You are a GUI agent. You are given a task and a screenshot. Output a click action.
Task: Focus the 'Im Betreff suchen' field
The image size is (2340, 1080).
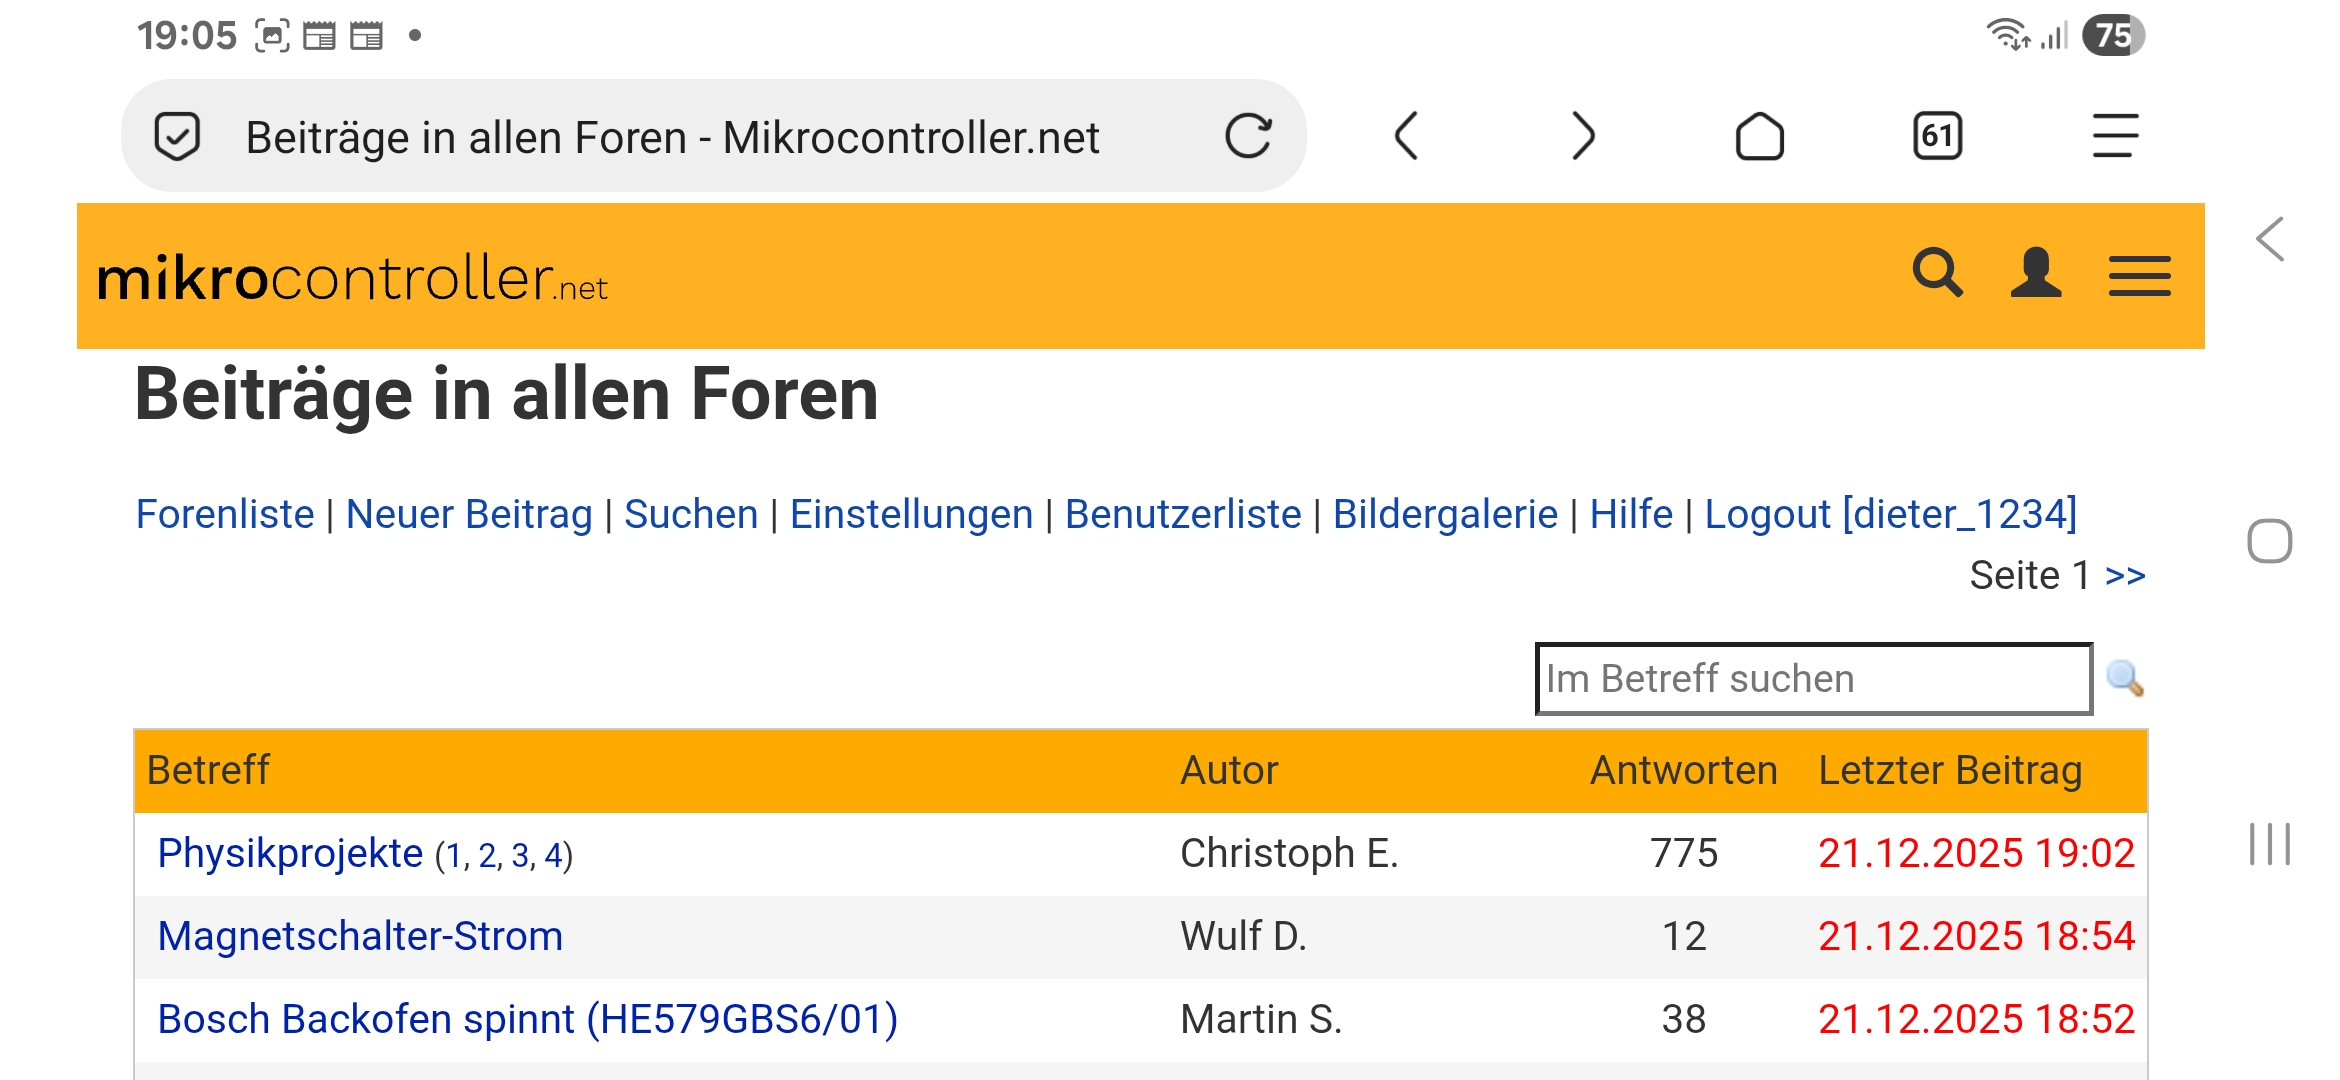point(1812,679)
